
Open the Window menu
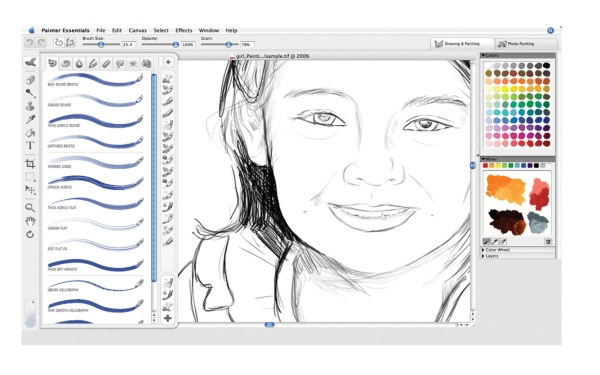pyautogui.click(x=209, y=30)
